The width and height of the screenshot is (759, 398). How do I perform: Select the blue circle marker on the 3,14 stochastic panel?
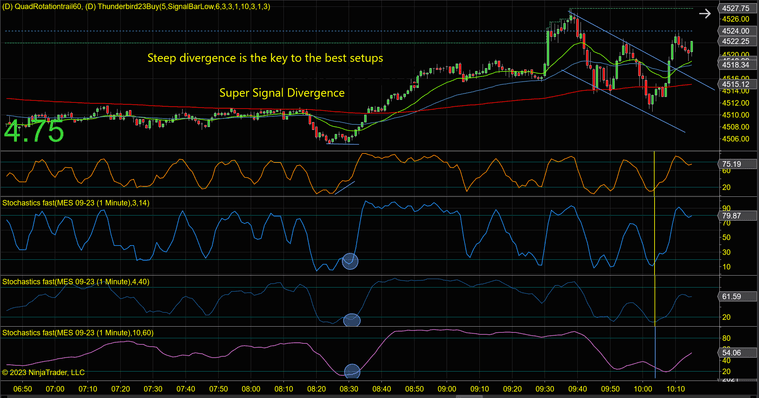(350, 261)
